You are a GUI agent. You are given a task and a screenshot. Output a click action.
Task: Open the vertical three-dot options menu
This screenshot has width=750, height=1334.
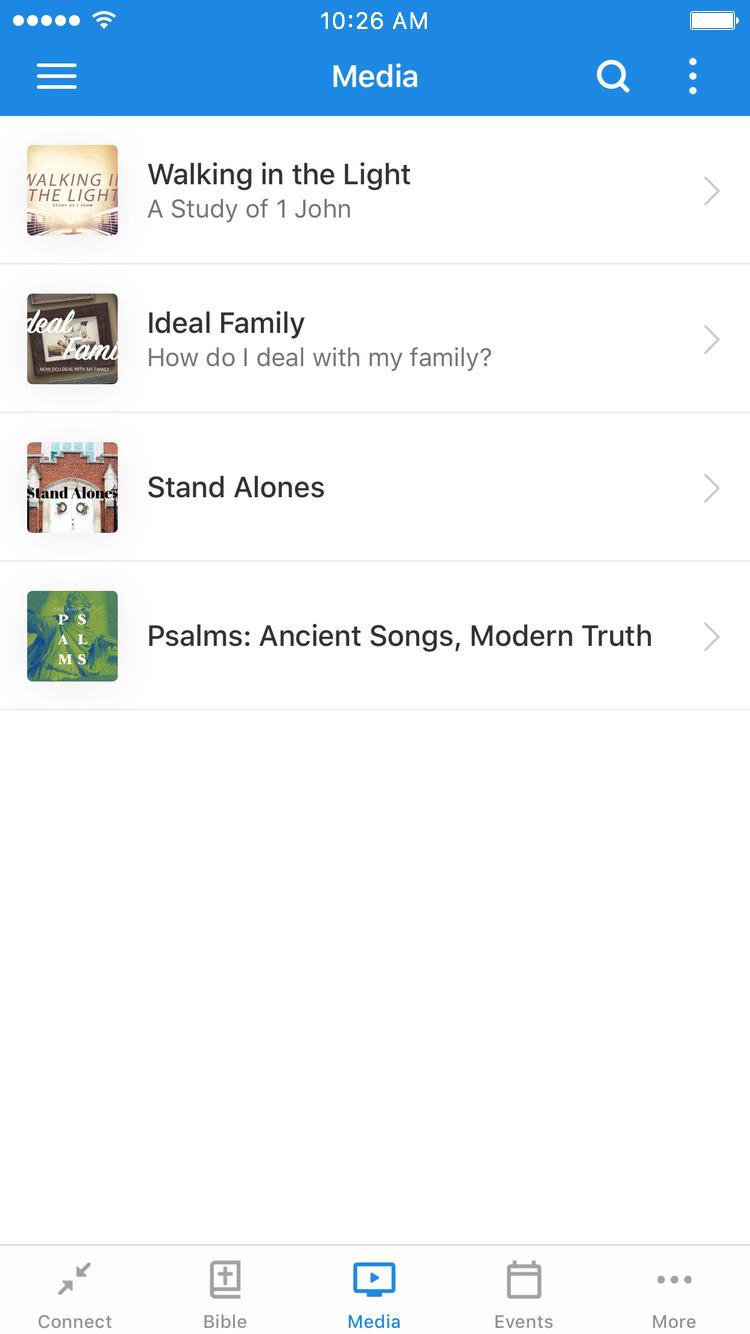click(x=692, y=76)
